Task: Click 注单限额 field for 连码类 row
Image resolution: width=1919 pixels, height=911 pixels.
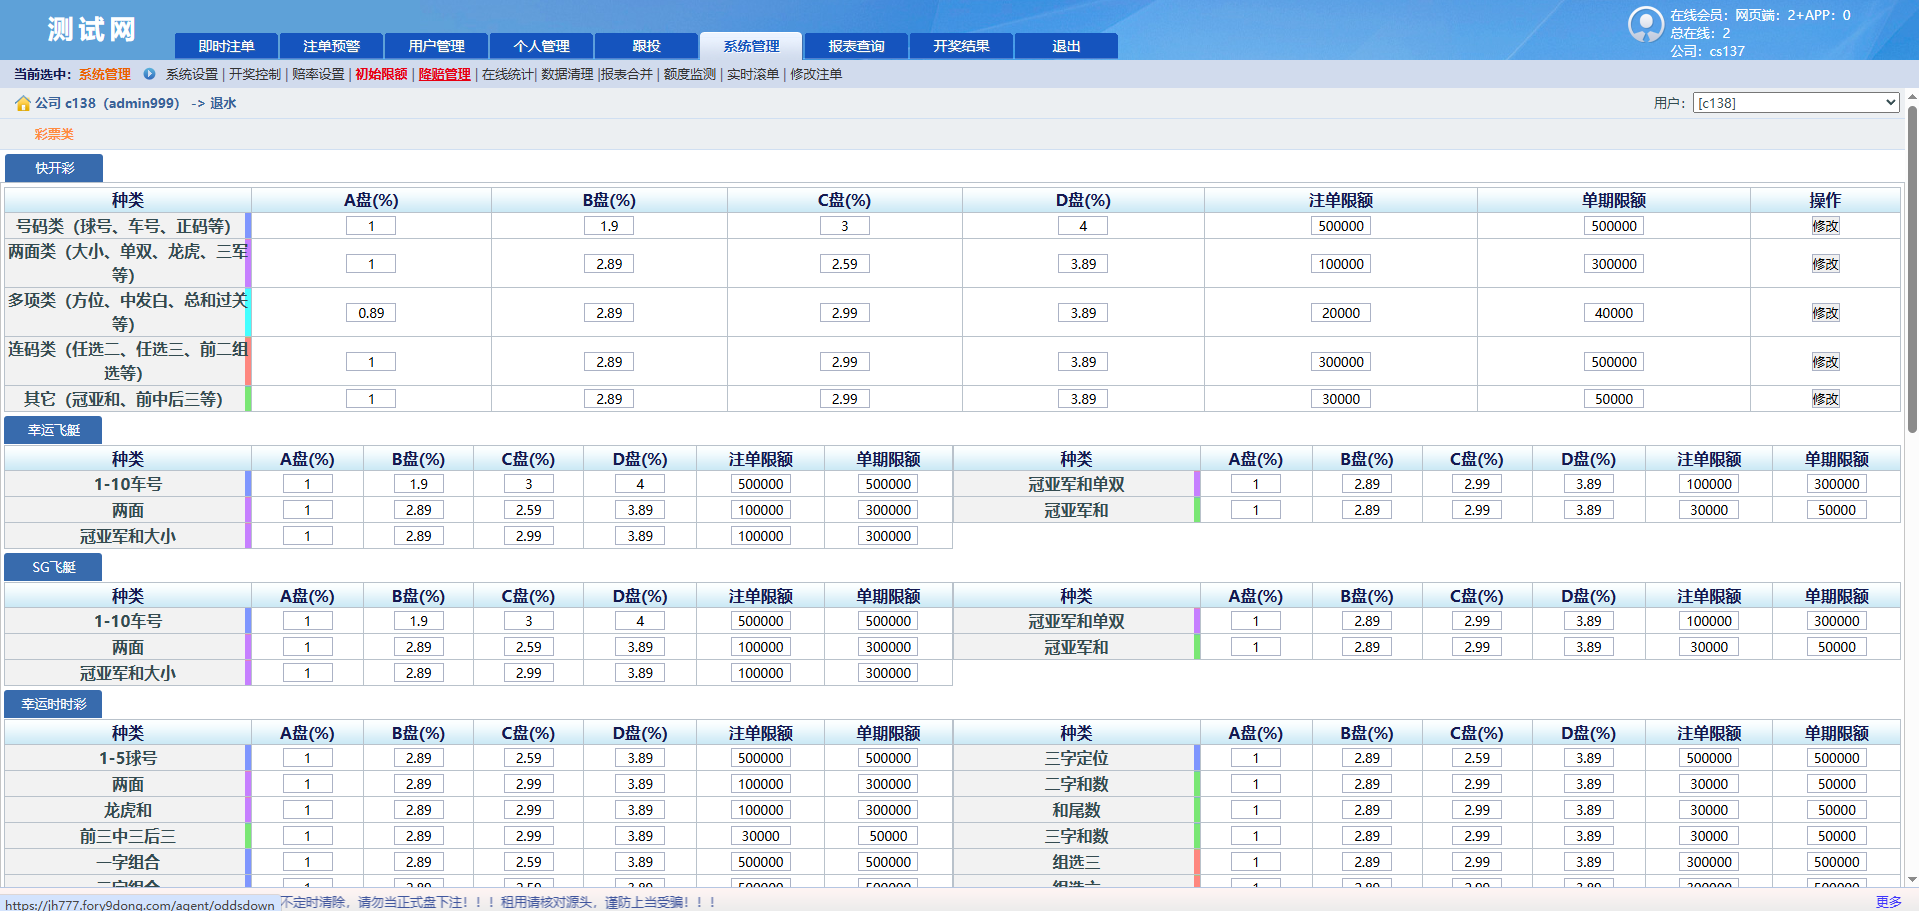Action: click(1340, 362)
